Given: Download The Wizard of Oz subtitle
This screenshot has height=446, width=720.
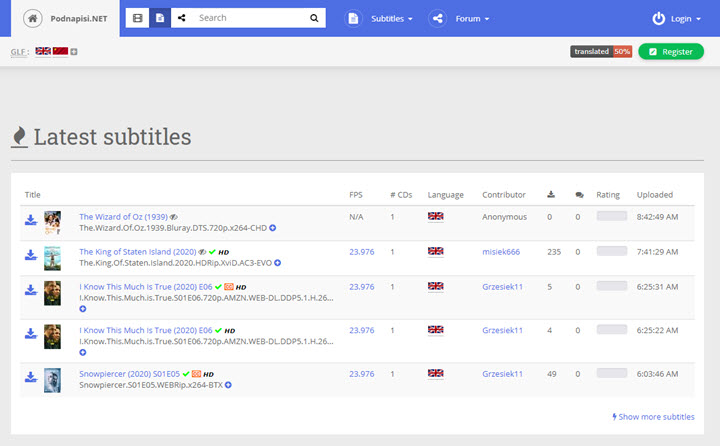Looking at the screenshot, I should (30, 221).
